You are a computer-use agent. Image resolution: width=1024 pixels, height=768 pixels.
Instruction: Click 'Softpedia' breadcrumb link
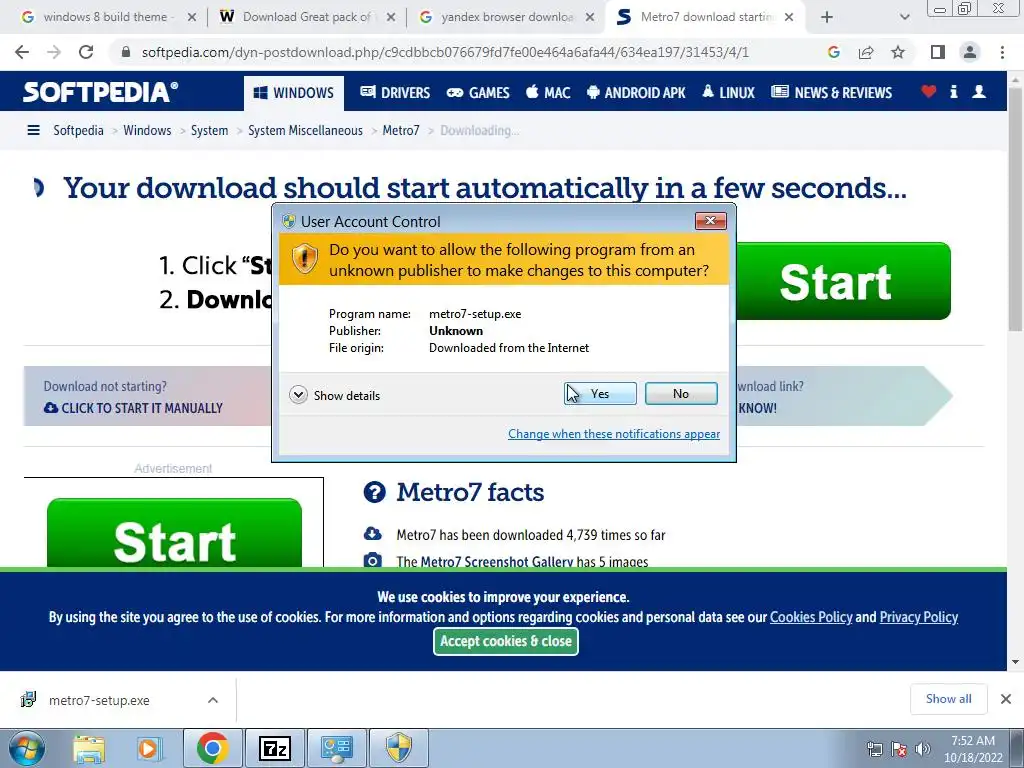[x=78, y=131]
